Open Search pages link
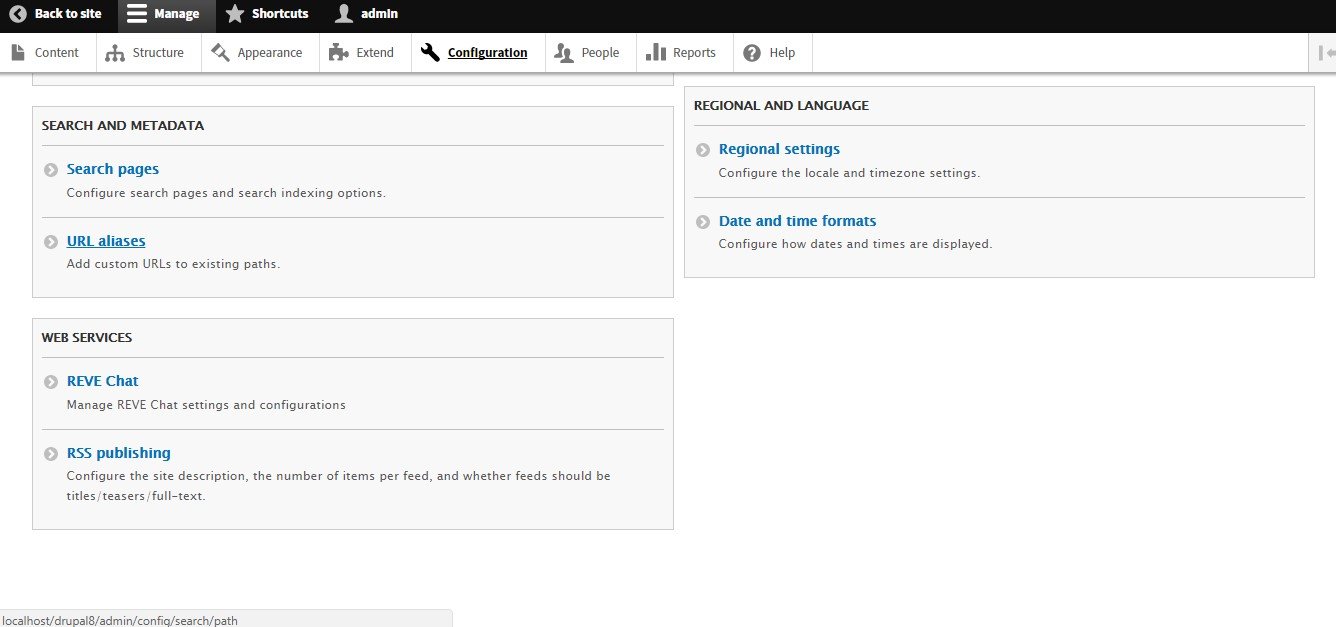1336x627 pixels. 112,169
